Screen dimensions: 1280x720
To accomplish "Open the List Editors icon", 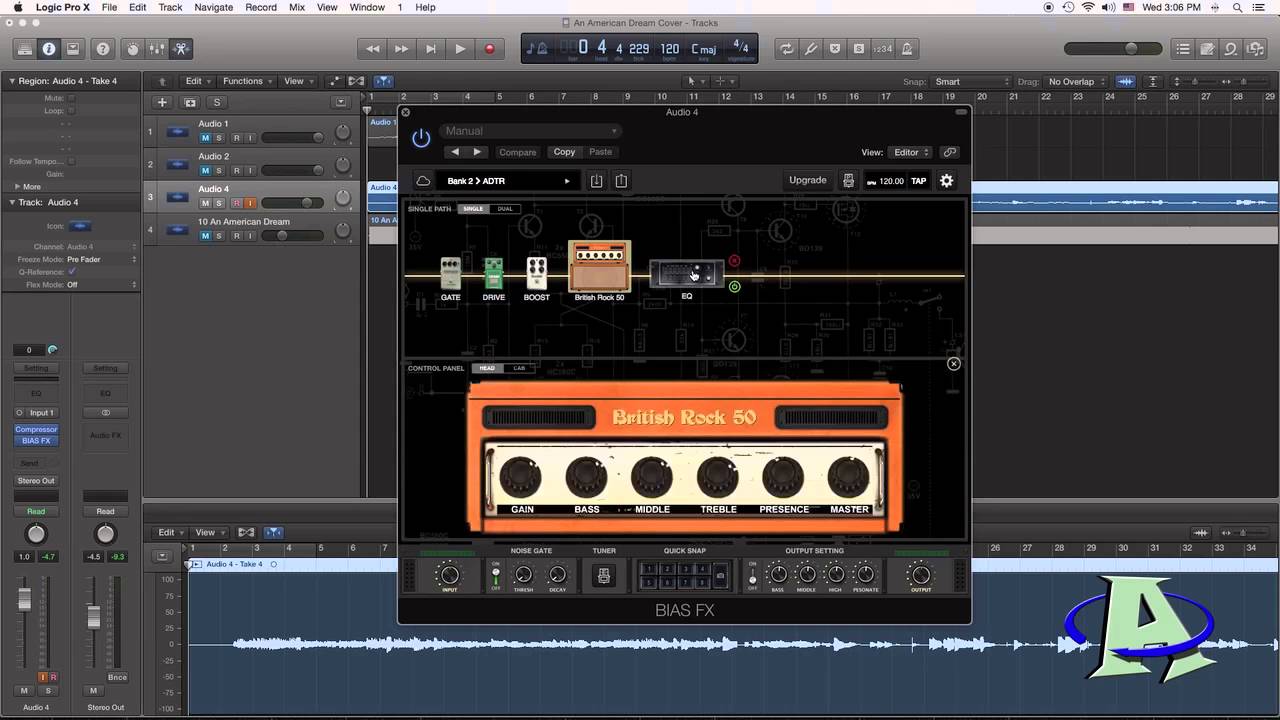I will coord(1183,48).
